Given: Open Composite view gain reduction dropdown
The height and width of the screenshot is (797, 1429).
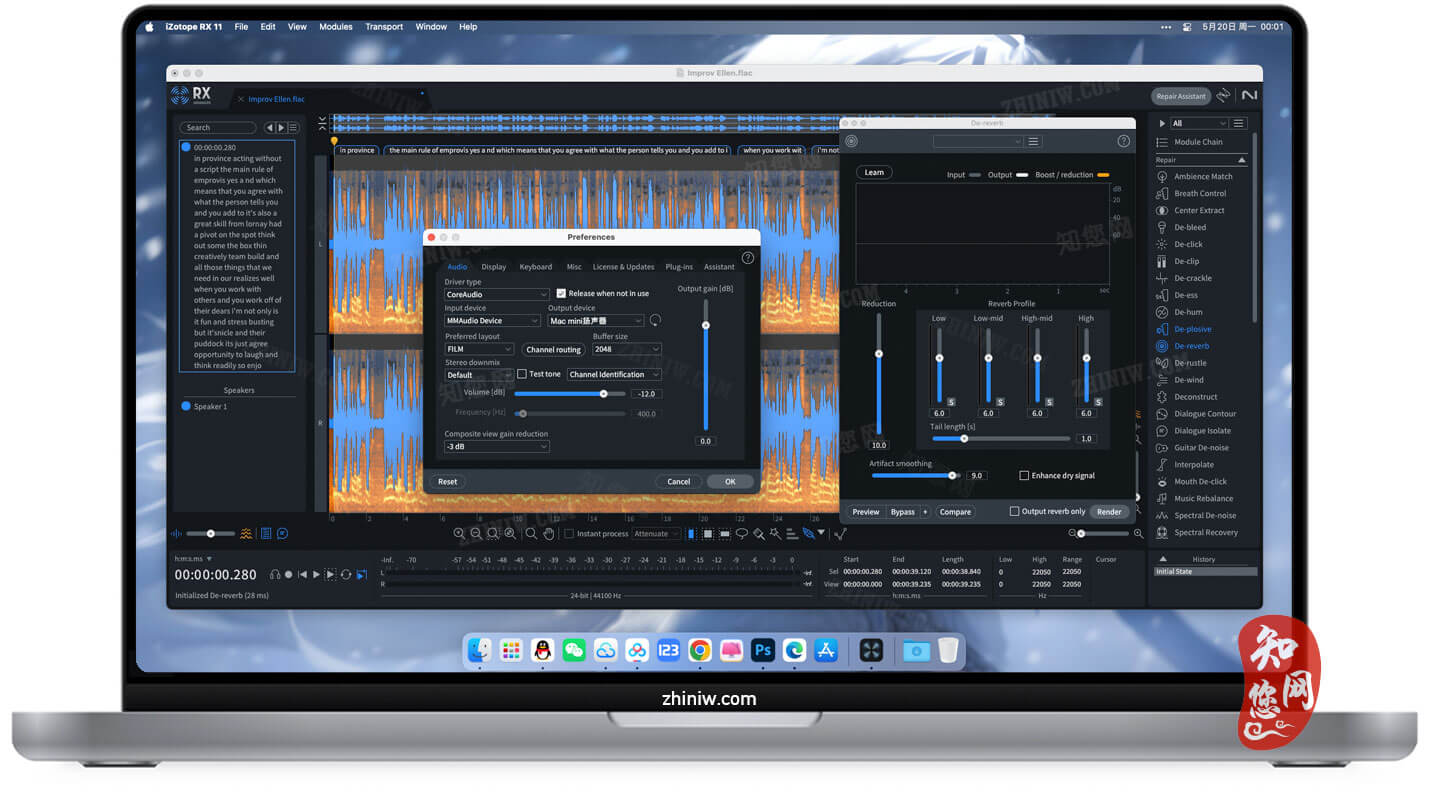Looking at the screenshot, I should click(x=497, y=447).
